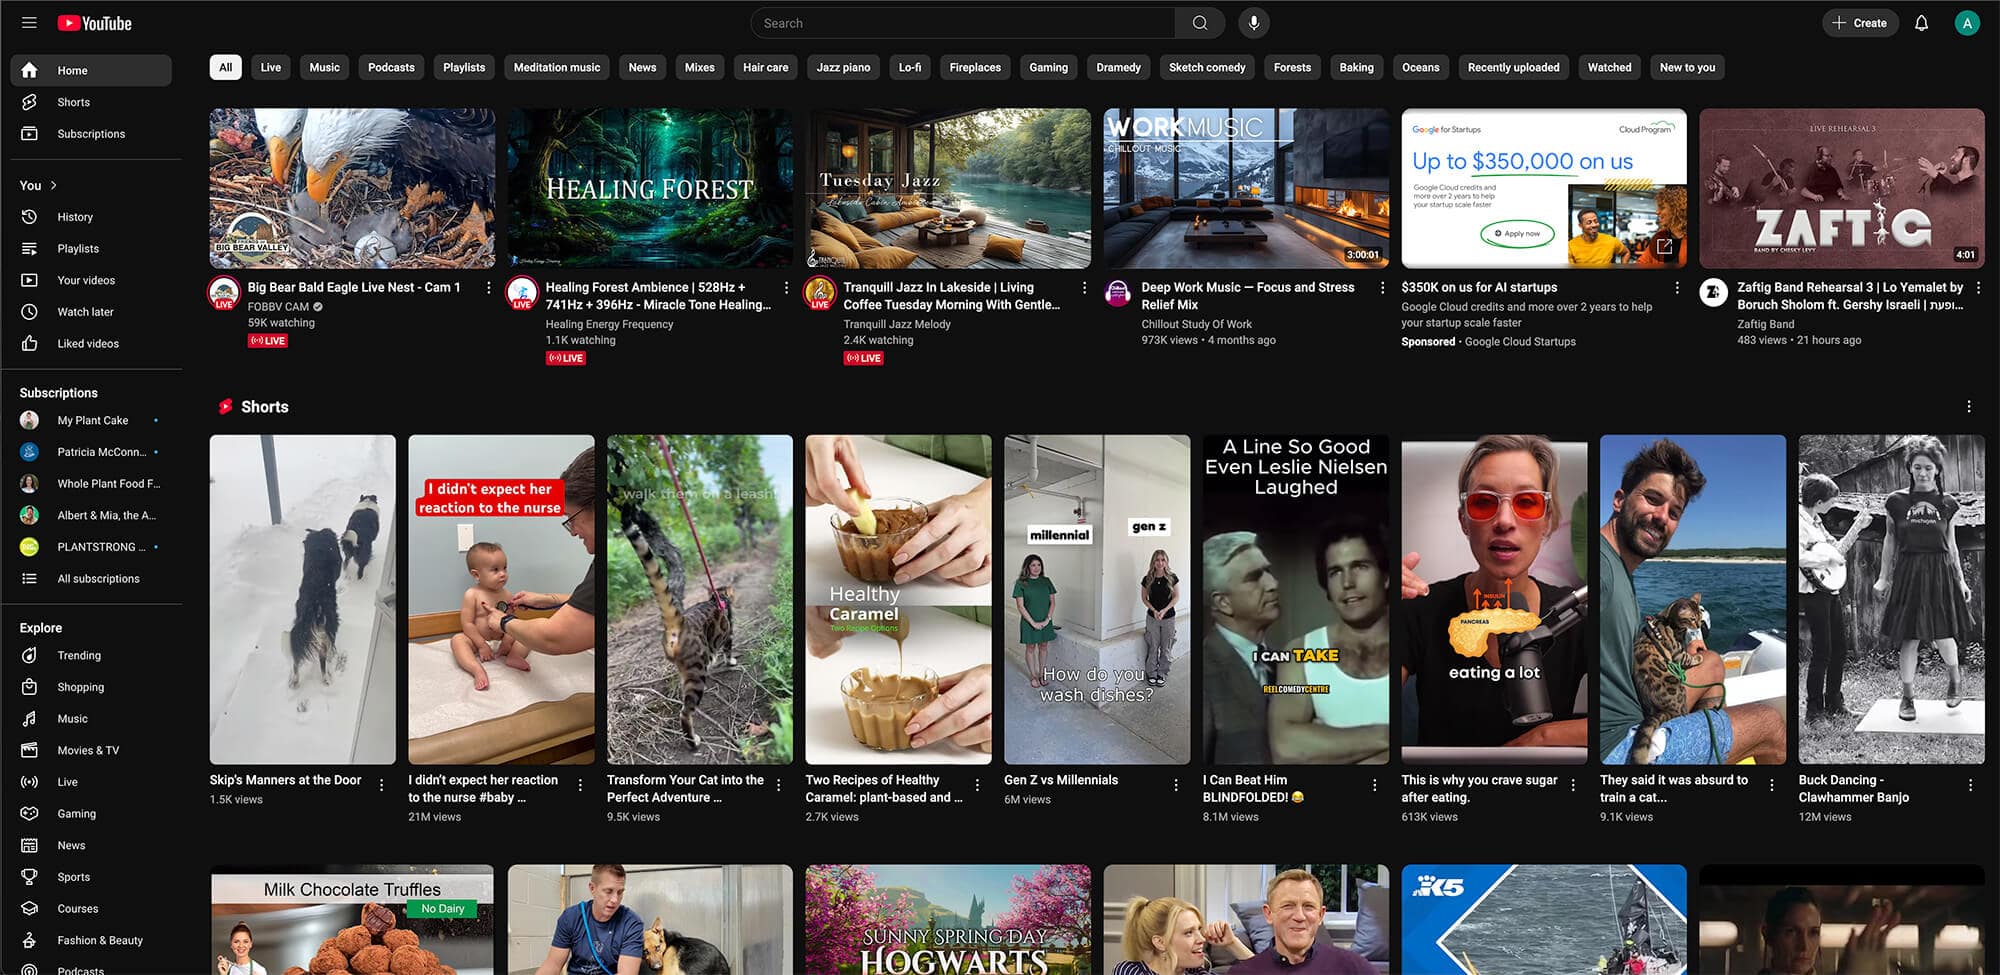Go to Home in sidebar
This screenshot has width=2000, height=975.
pos(91,70)
